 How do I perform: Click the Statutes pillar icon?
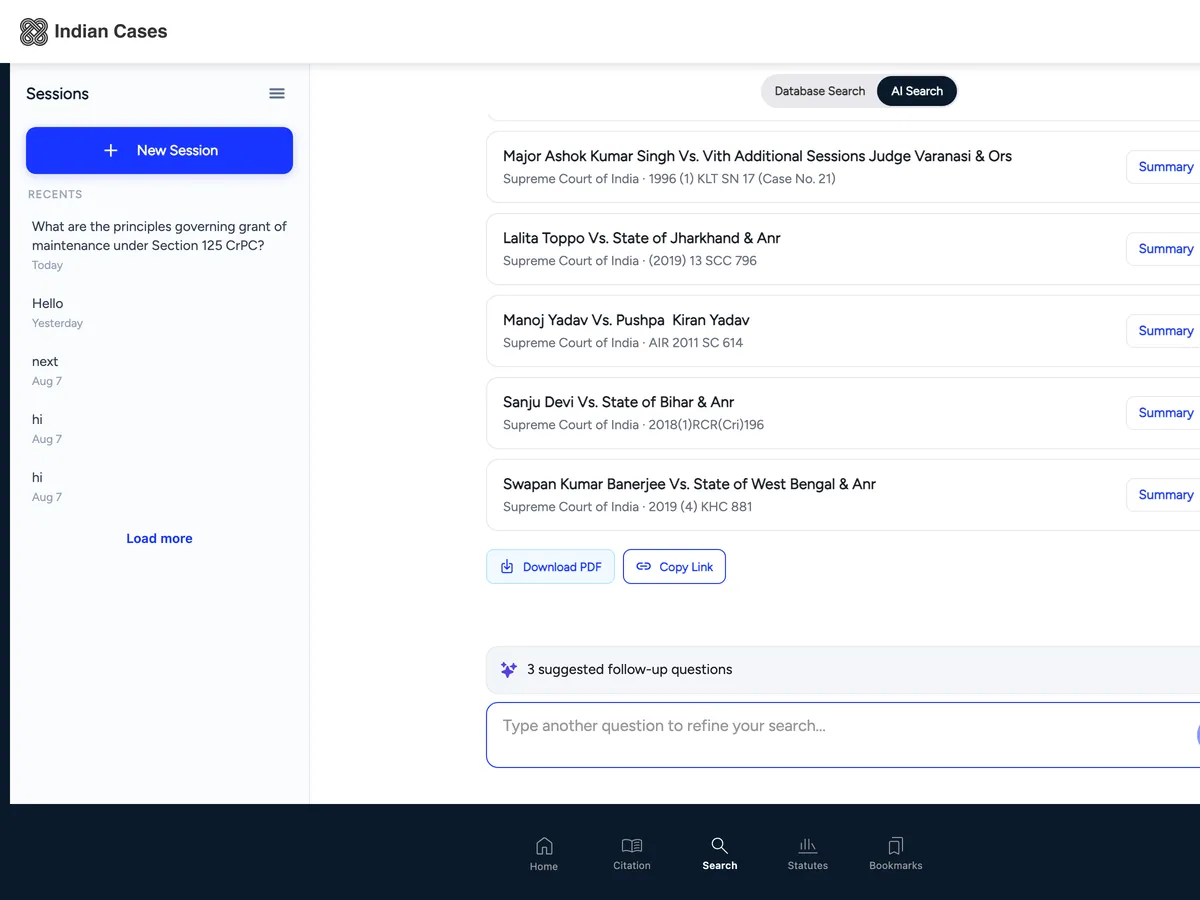(808, 846)
